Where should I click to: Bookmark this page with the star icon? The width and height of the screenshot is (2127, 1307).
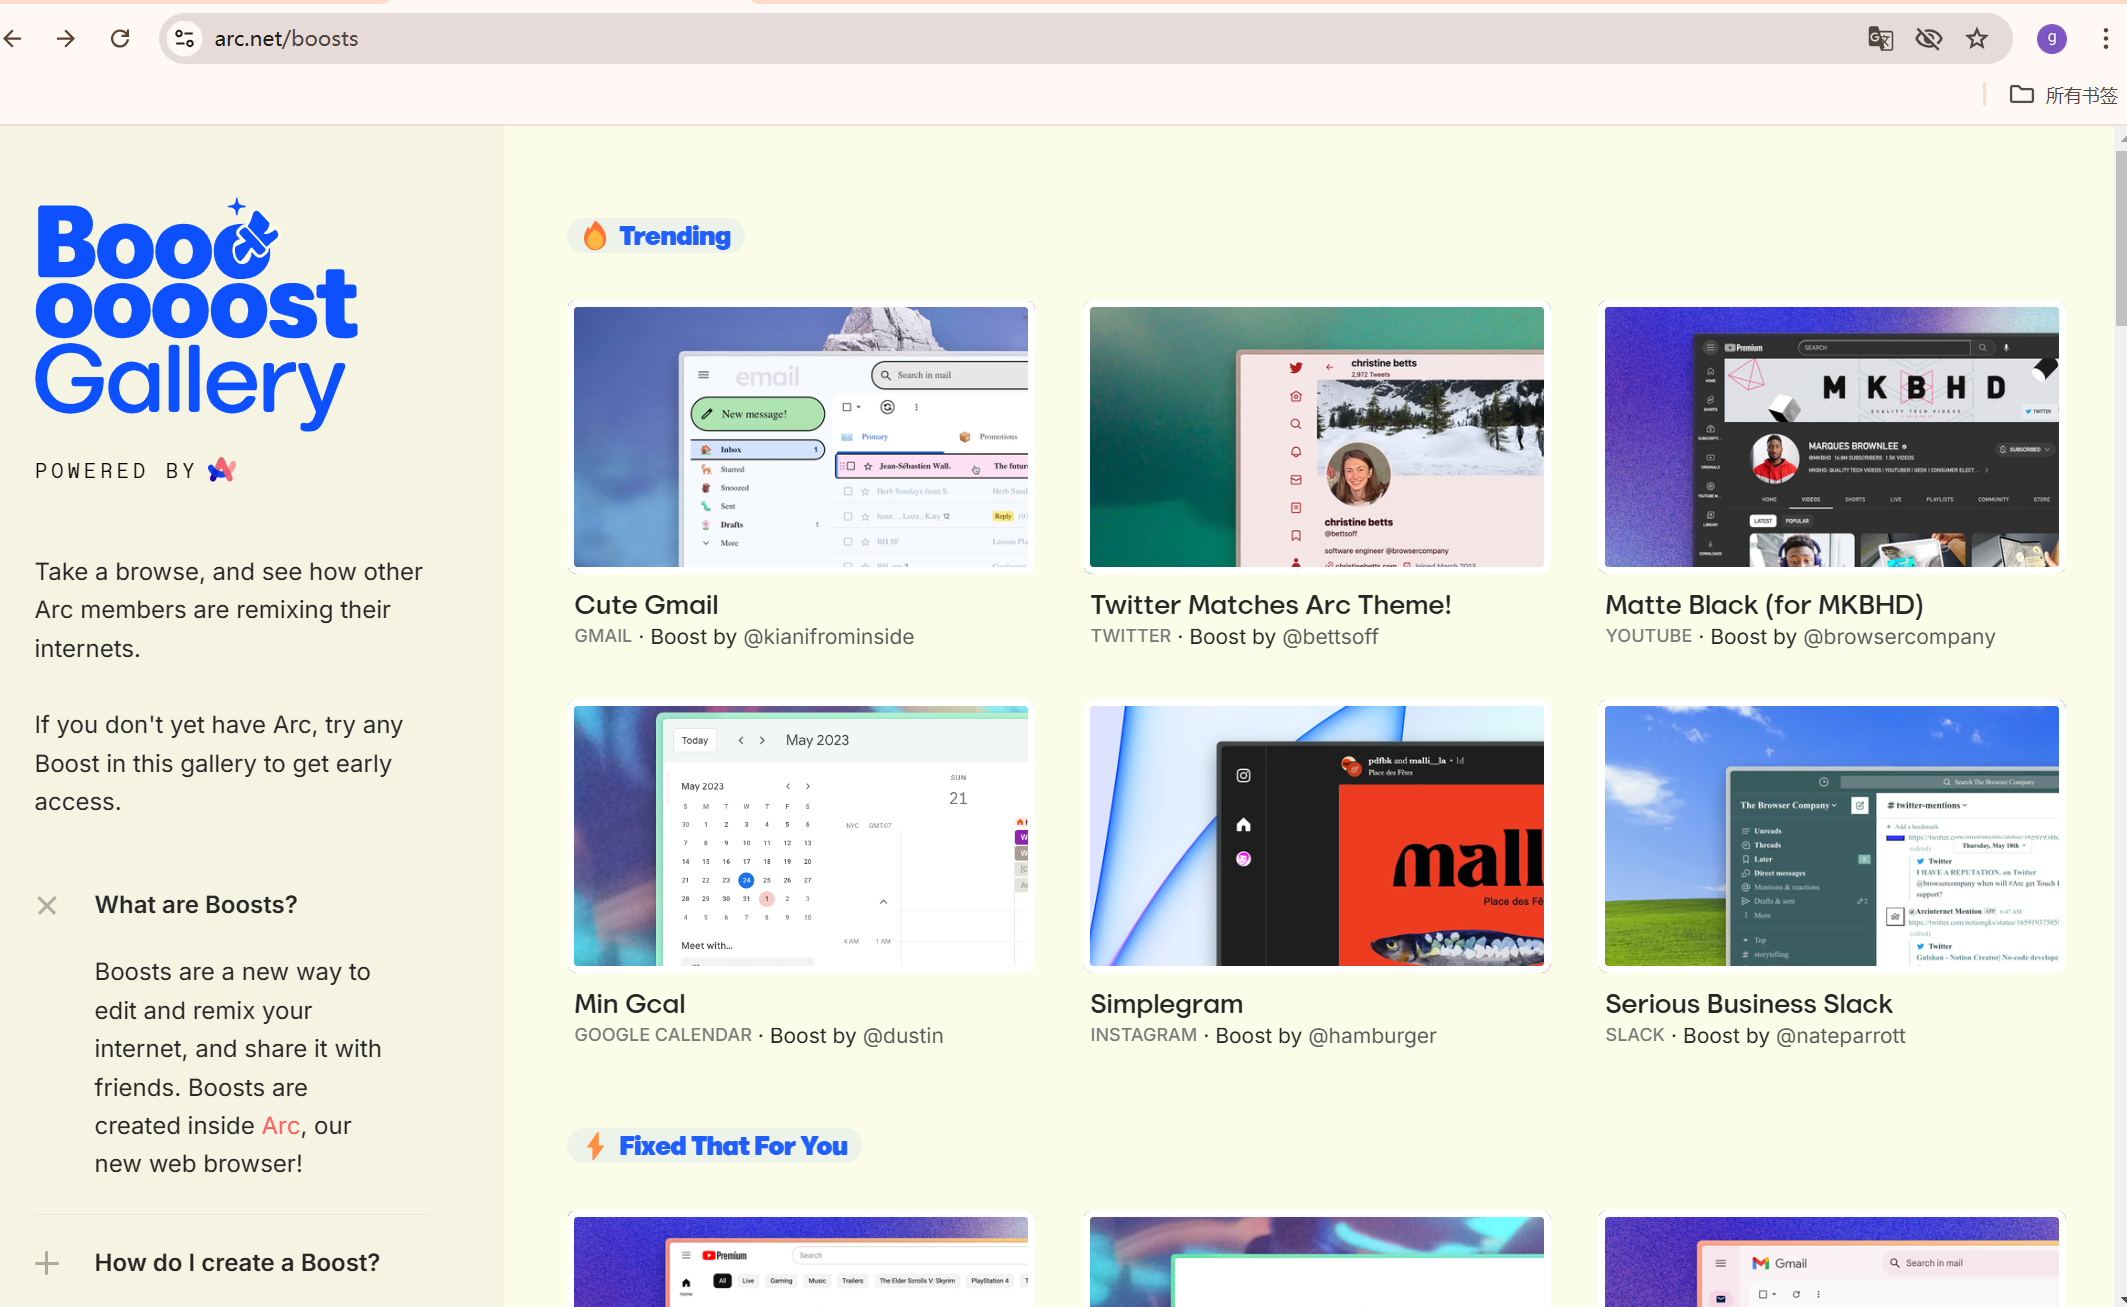(1977, 38)
